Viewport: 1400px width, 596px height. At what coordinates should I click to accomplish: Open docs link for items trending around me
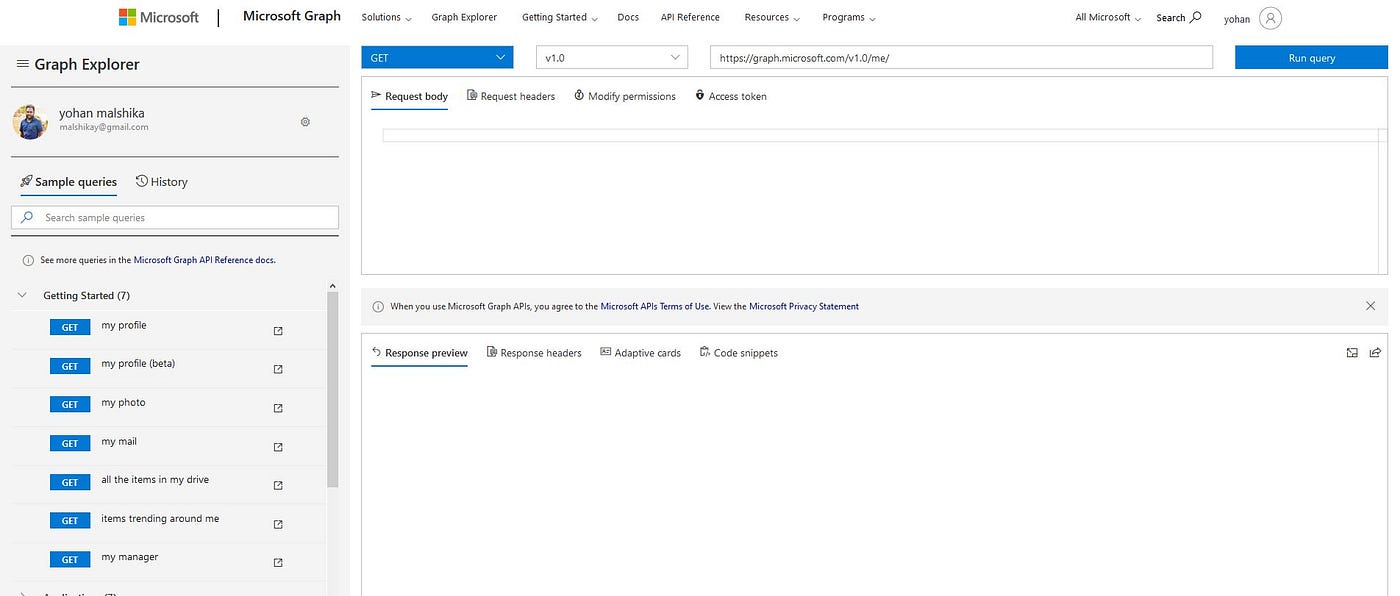tap(278, 524)
